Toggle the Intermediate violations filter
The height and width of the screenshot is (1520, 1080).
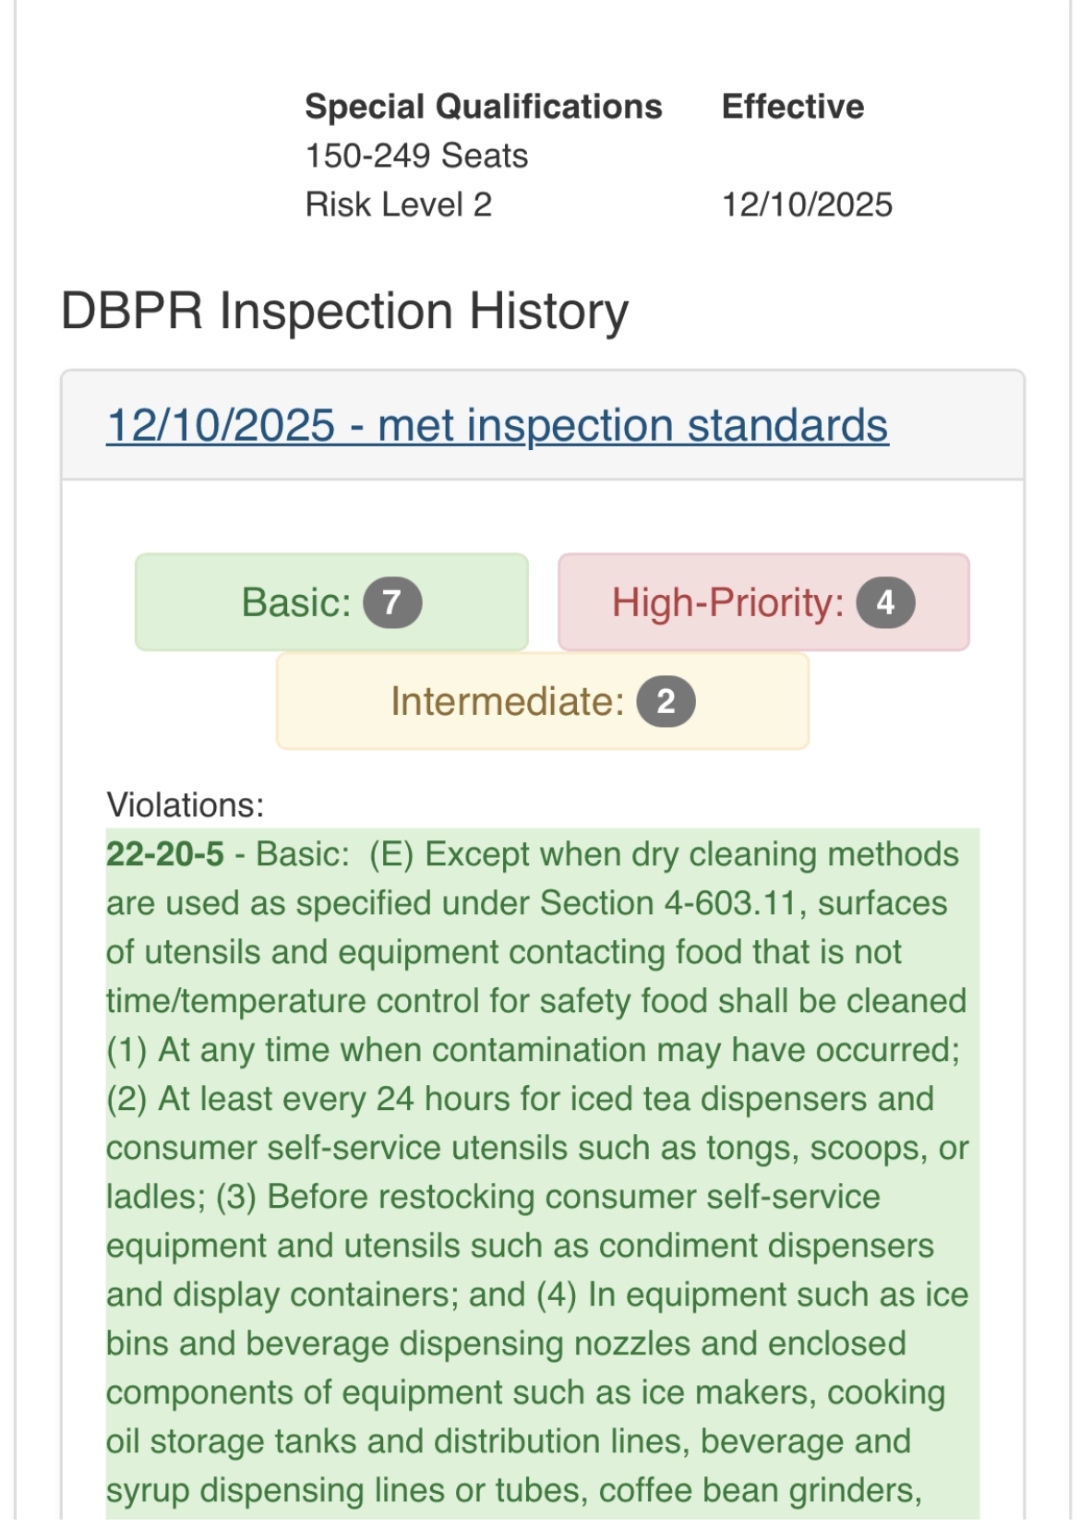point(543,701)
